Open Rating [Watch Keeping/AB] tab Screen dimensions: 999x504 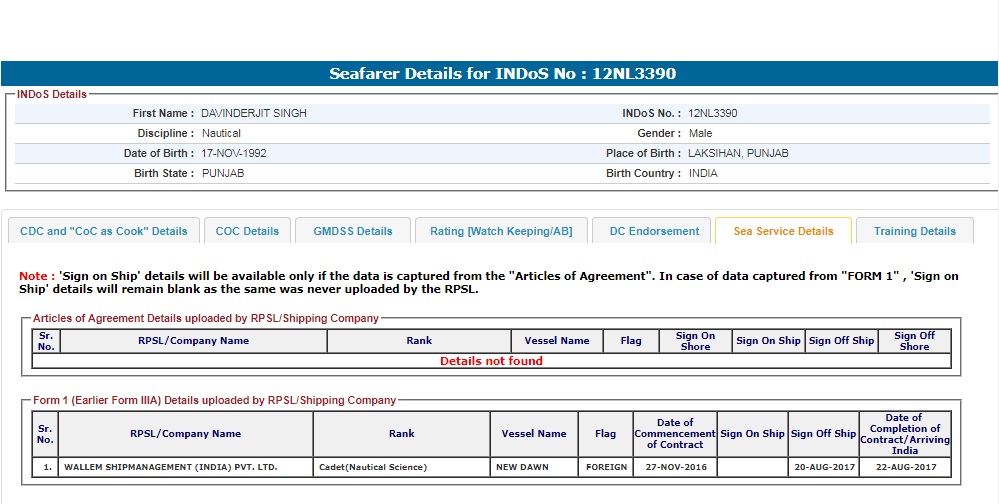click(501, 231)
